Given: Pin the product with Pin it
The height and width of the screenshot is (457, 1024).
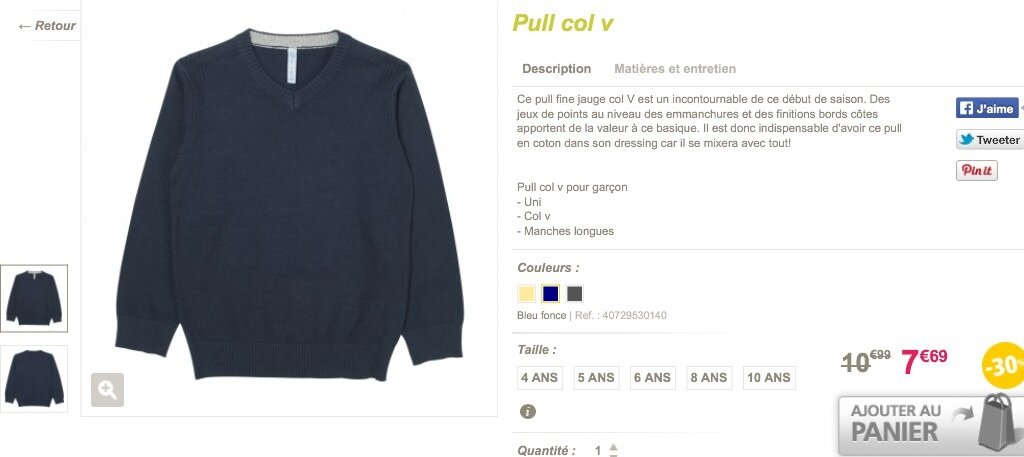Looking at the screenshot, I should (x=976, y=170).
